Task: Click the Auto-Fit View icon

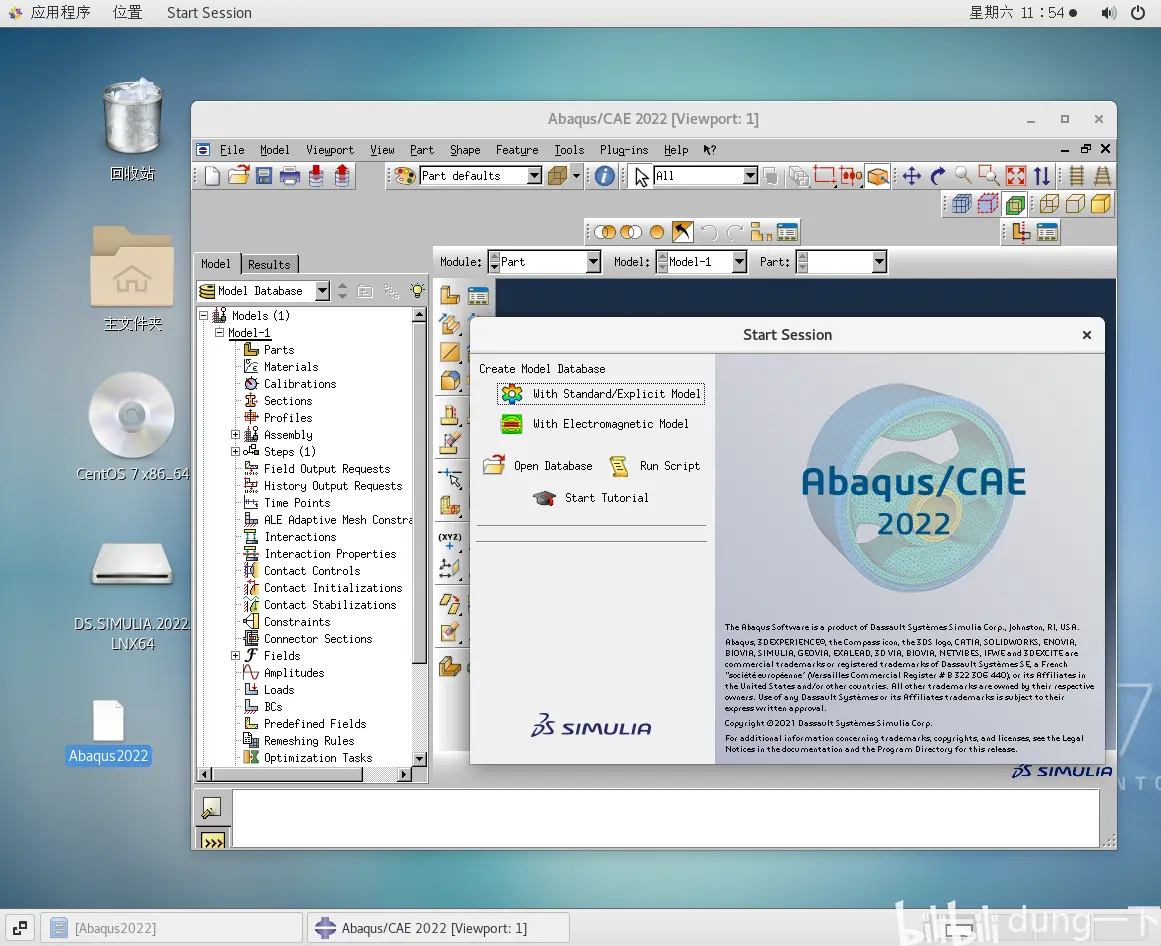Action: point(1016,176)
